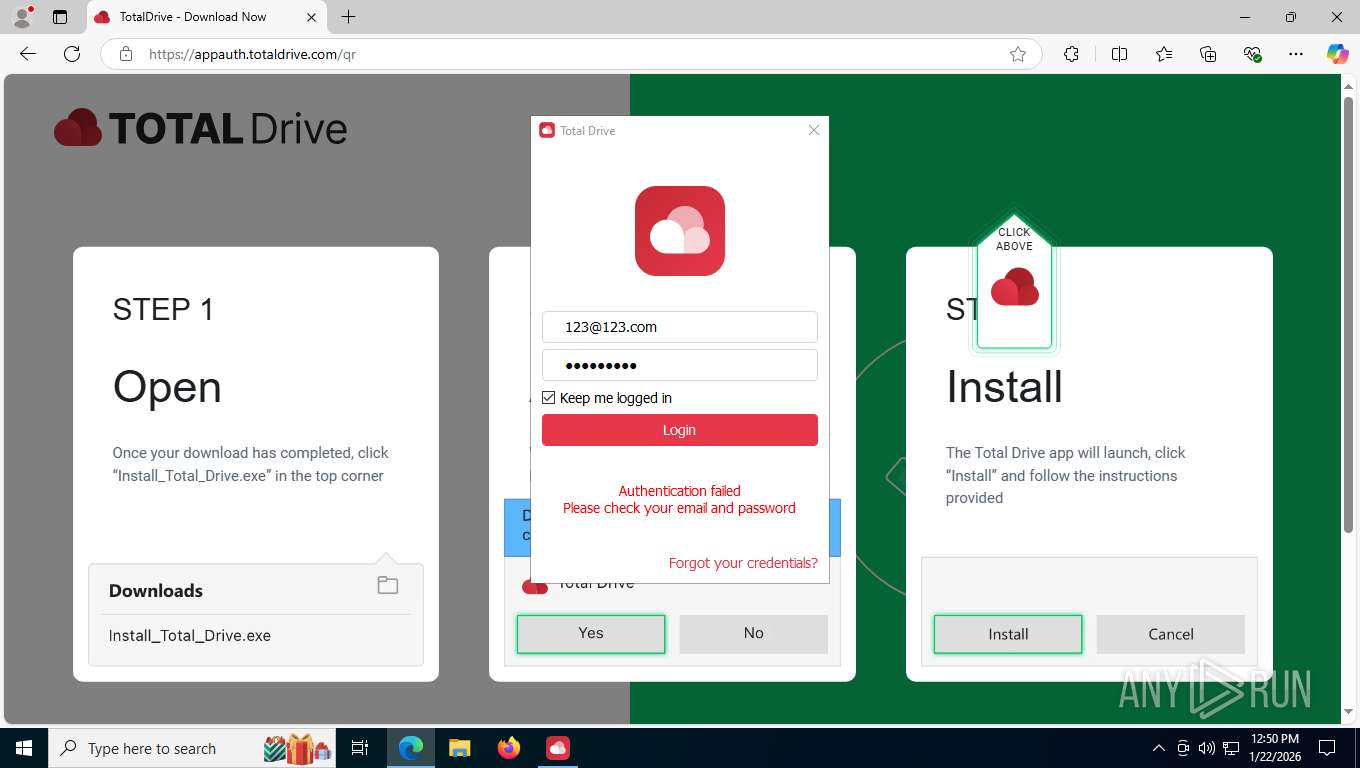
Task: Click the Total Drive cloud logo in dialog
Action: (680, 231)
